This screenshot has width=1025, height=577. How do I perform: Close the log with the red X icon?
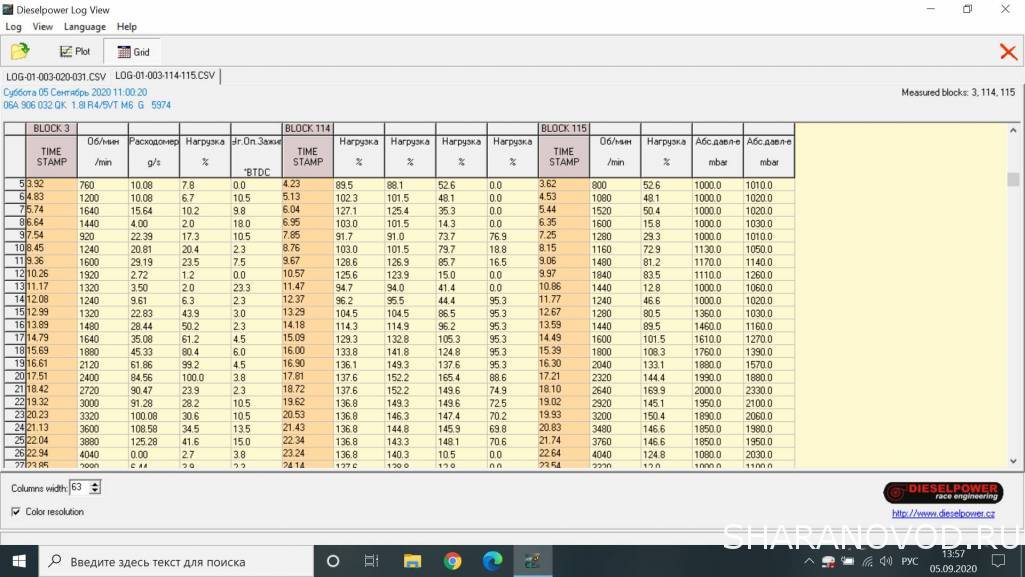(1007, 52)
